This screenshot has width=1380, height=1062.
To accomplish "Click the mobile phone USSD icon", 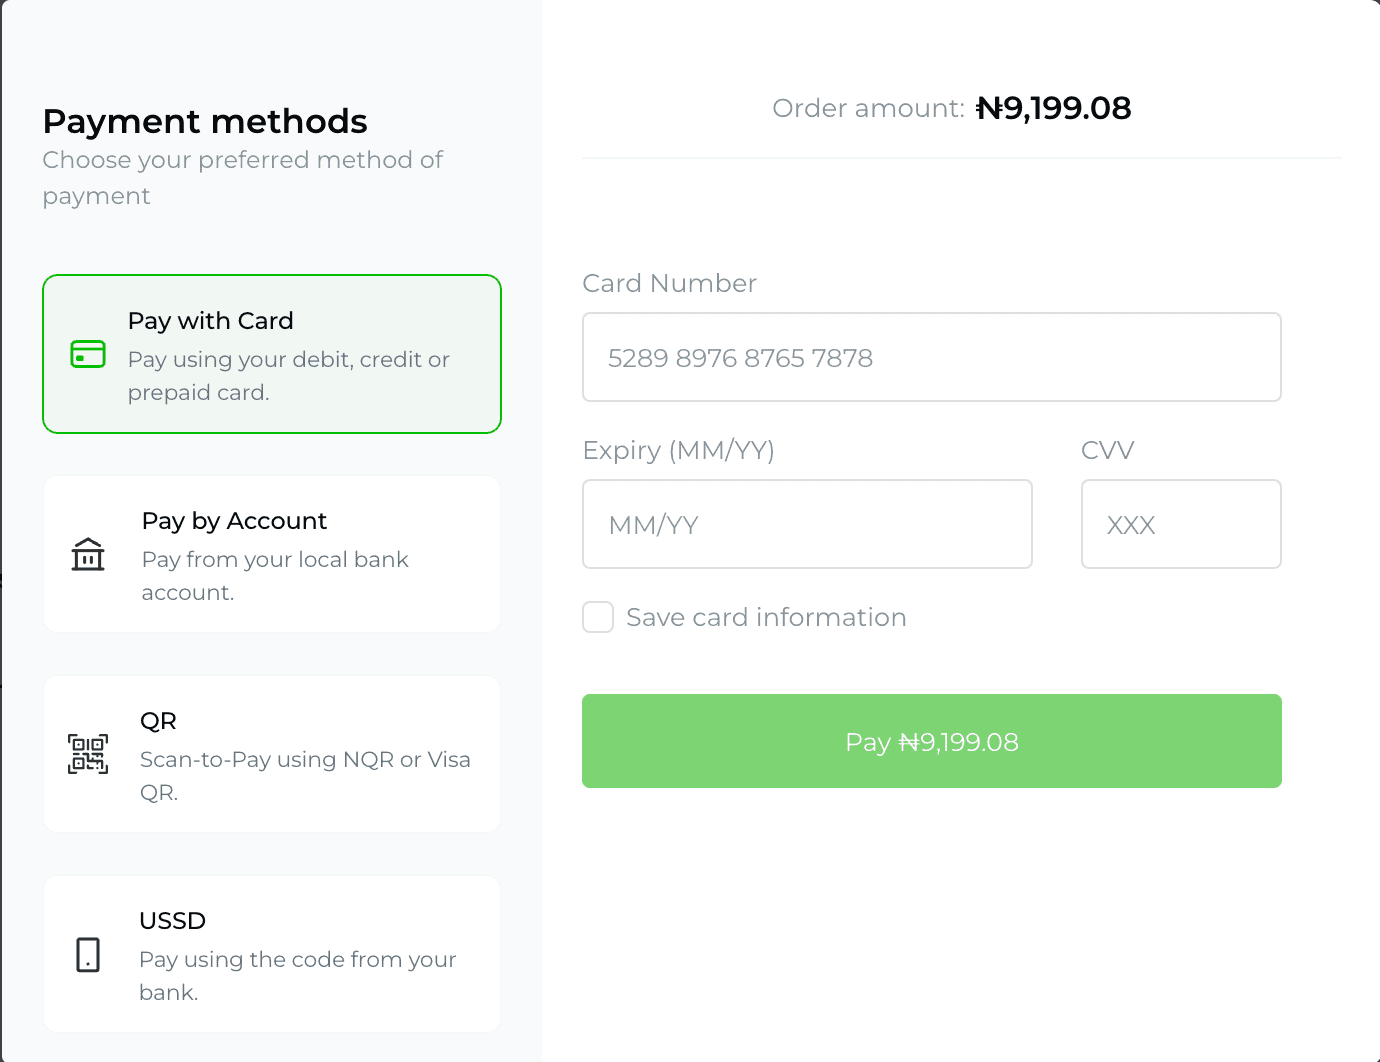I will tap(88, 954).
